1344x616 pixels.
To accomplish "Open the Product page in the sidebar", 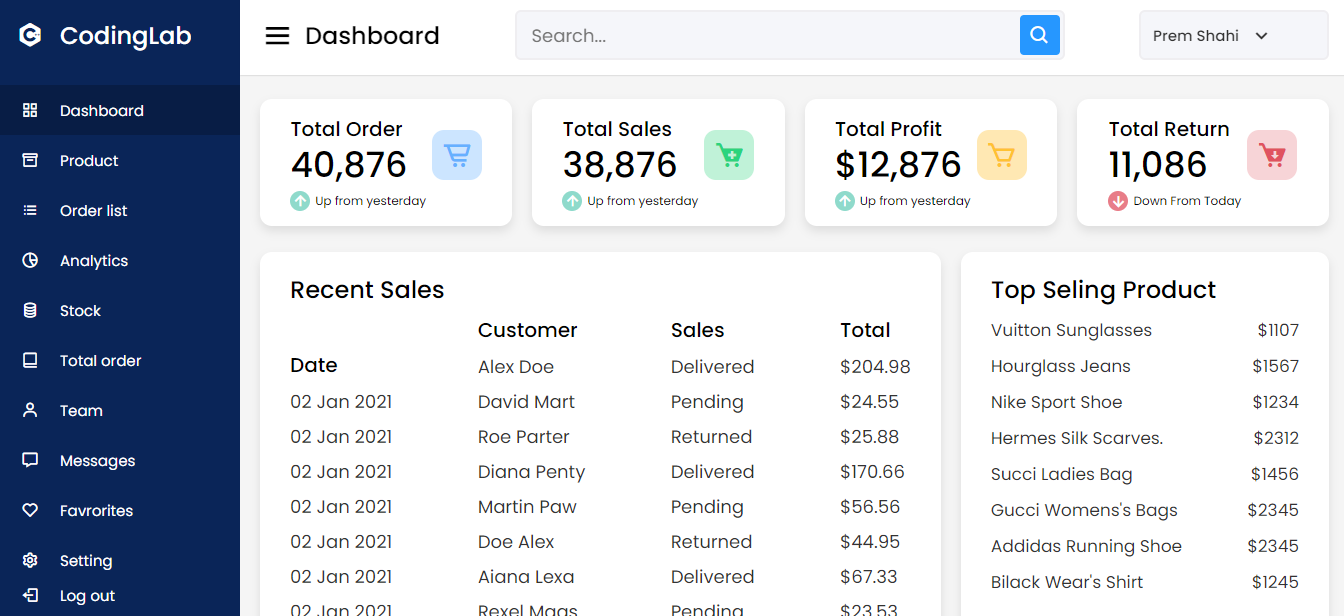I will coord(89,160).
